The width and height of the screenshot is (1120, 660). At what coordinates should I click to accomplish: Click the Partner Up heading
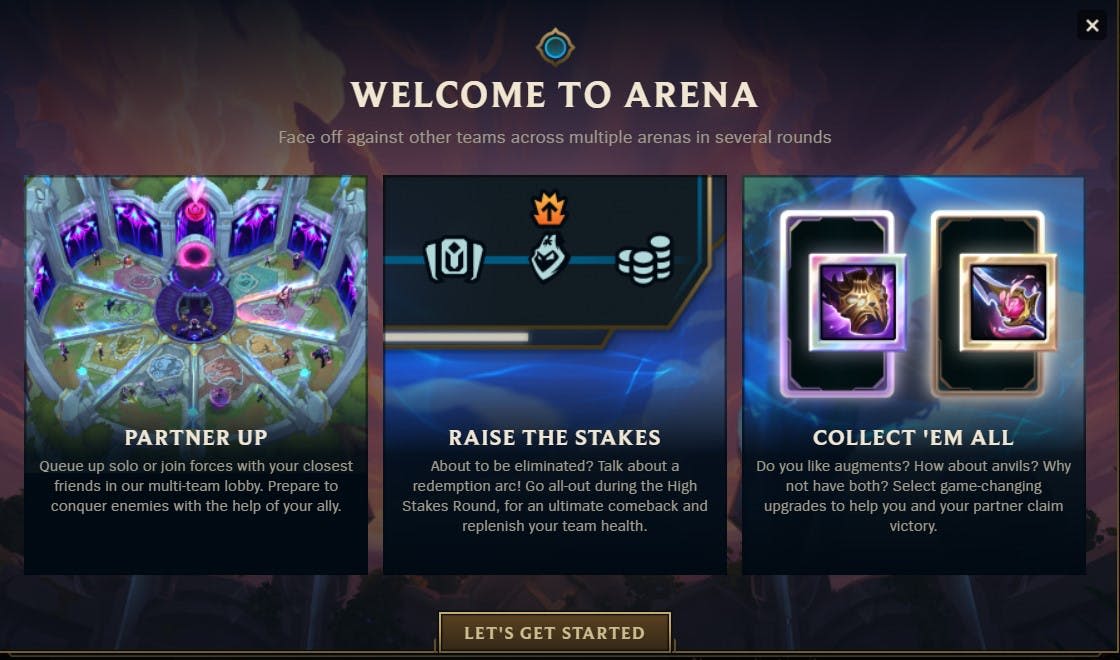point(196,437)
